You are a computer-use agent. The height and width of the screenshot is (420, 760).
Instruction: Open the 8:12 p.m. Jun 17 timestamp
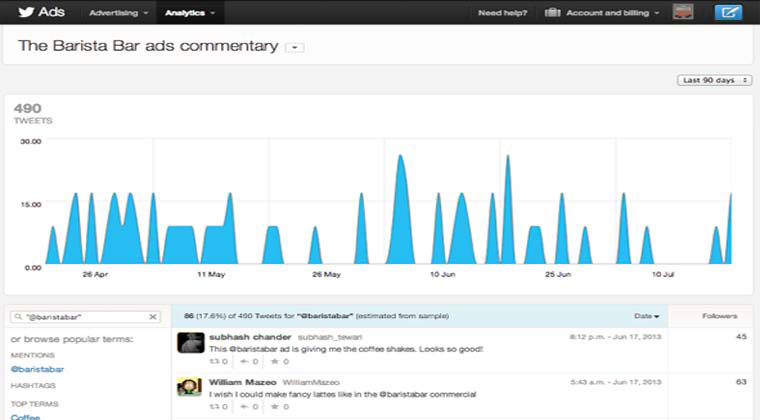tap(615, 337)
